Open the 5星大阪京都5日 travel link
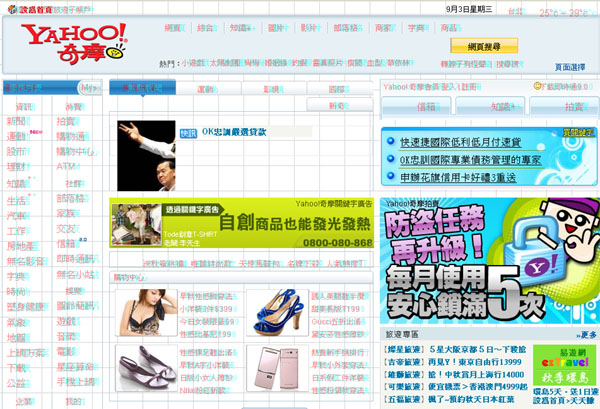Image resolution: width=600 pixels, height=409 pixels. coord(478,349)
